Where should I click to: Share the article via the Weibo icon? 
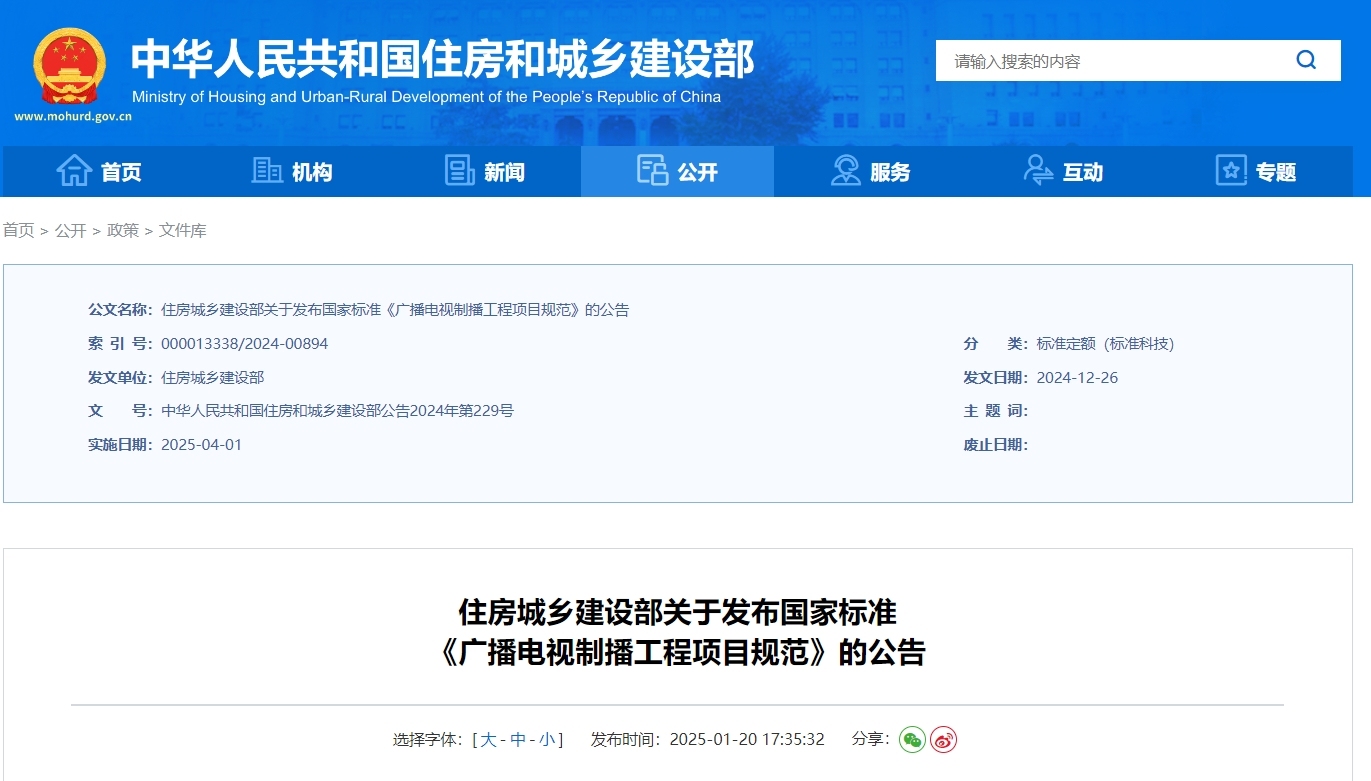943,740
